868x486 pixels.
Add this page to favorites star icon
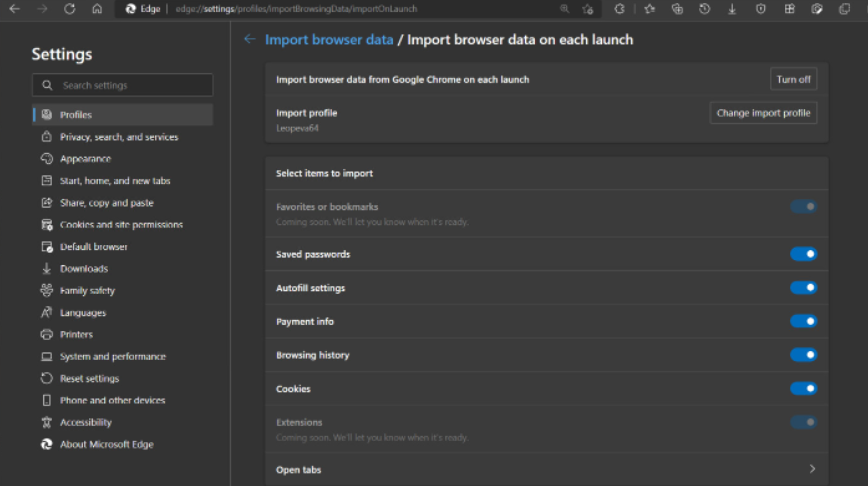pyautogui.click(x=587, y=9)
